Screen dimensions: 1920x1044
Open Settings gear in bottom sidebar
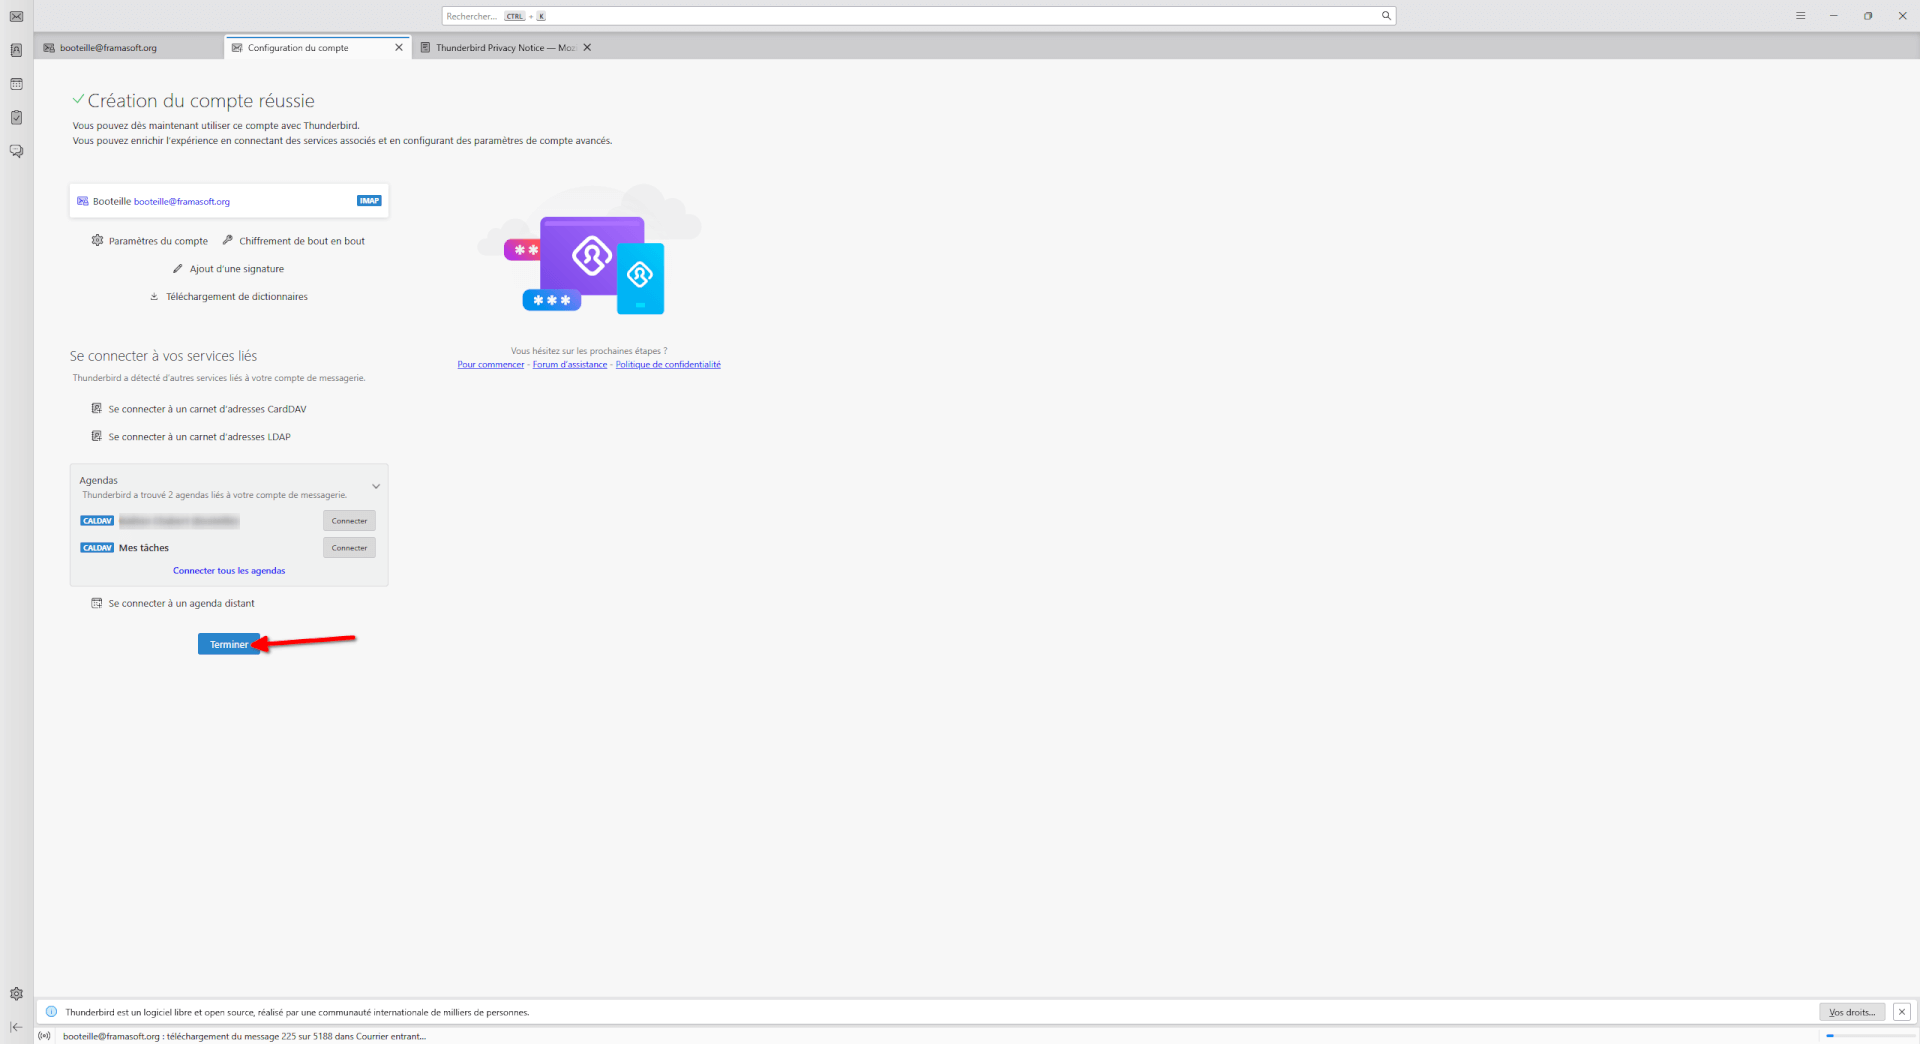tap(16, 994)
